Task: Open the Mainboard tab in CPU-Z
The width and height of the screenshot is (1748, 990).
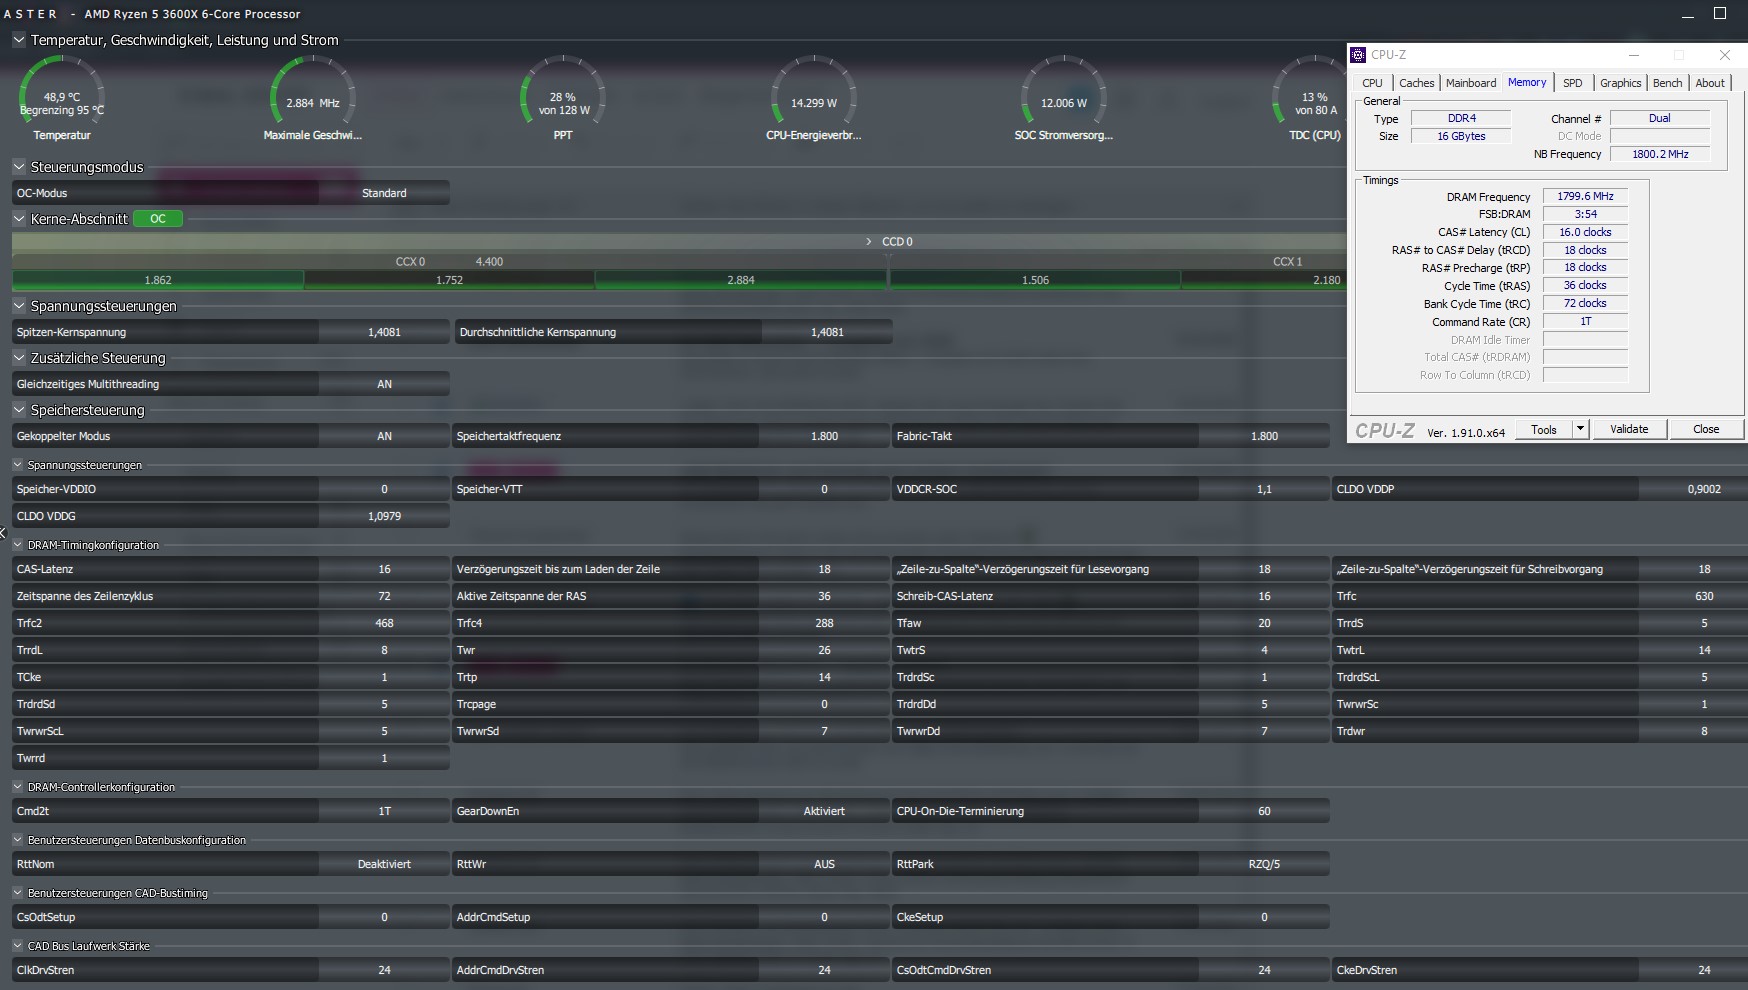Action: point(1471,83)
